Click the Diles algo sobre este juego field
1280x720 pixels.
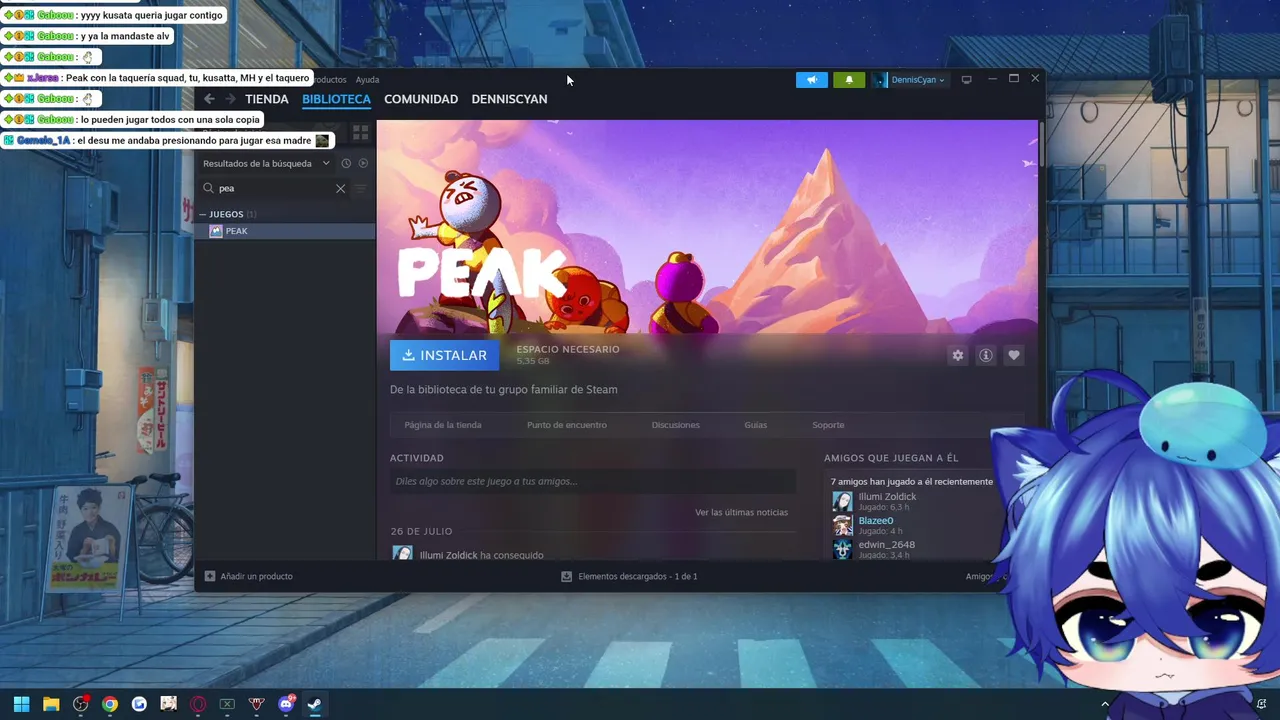pyautogui.click(x=593, y=481)
